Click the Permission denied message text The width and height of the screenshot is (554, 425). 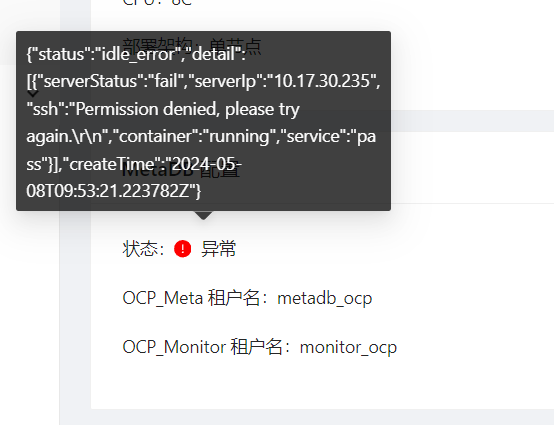pyautogui.click(x=147, y=109)
